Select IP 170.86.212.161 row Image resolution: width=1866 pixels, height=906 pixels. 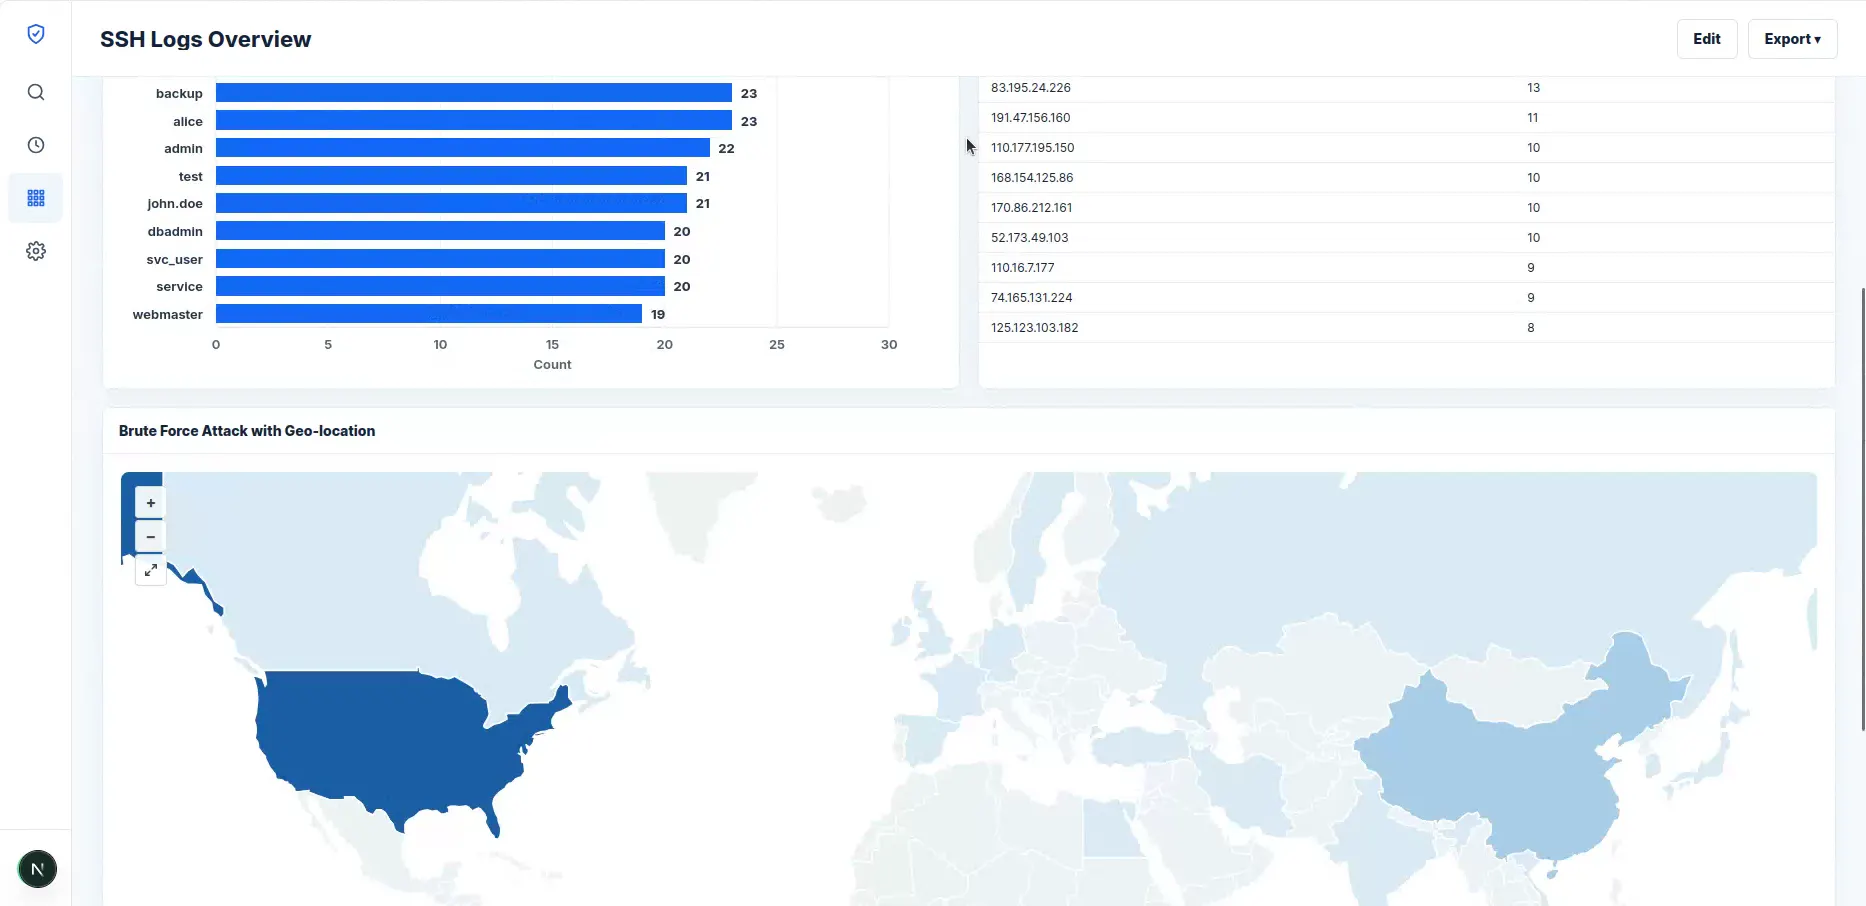[1406, 208]
